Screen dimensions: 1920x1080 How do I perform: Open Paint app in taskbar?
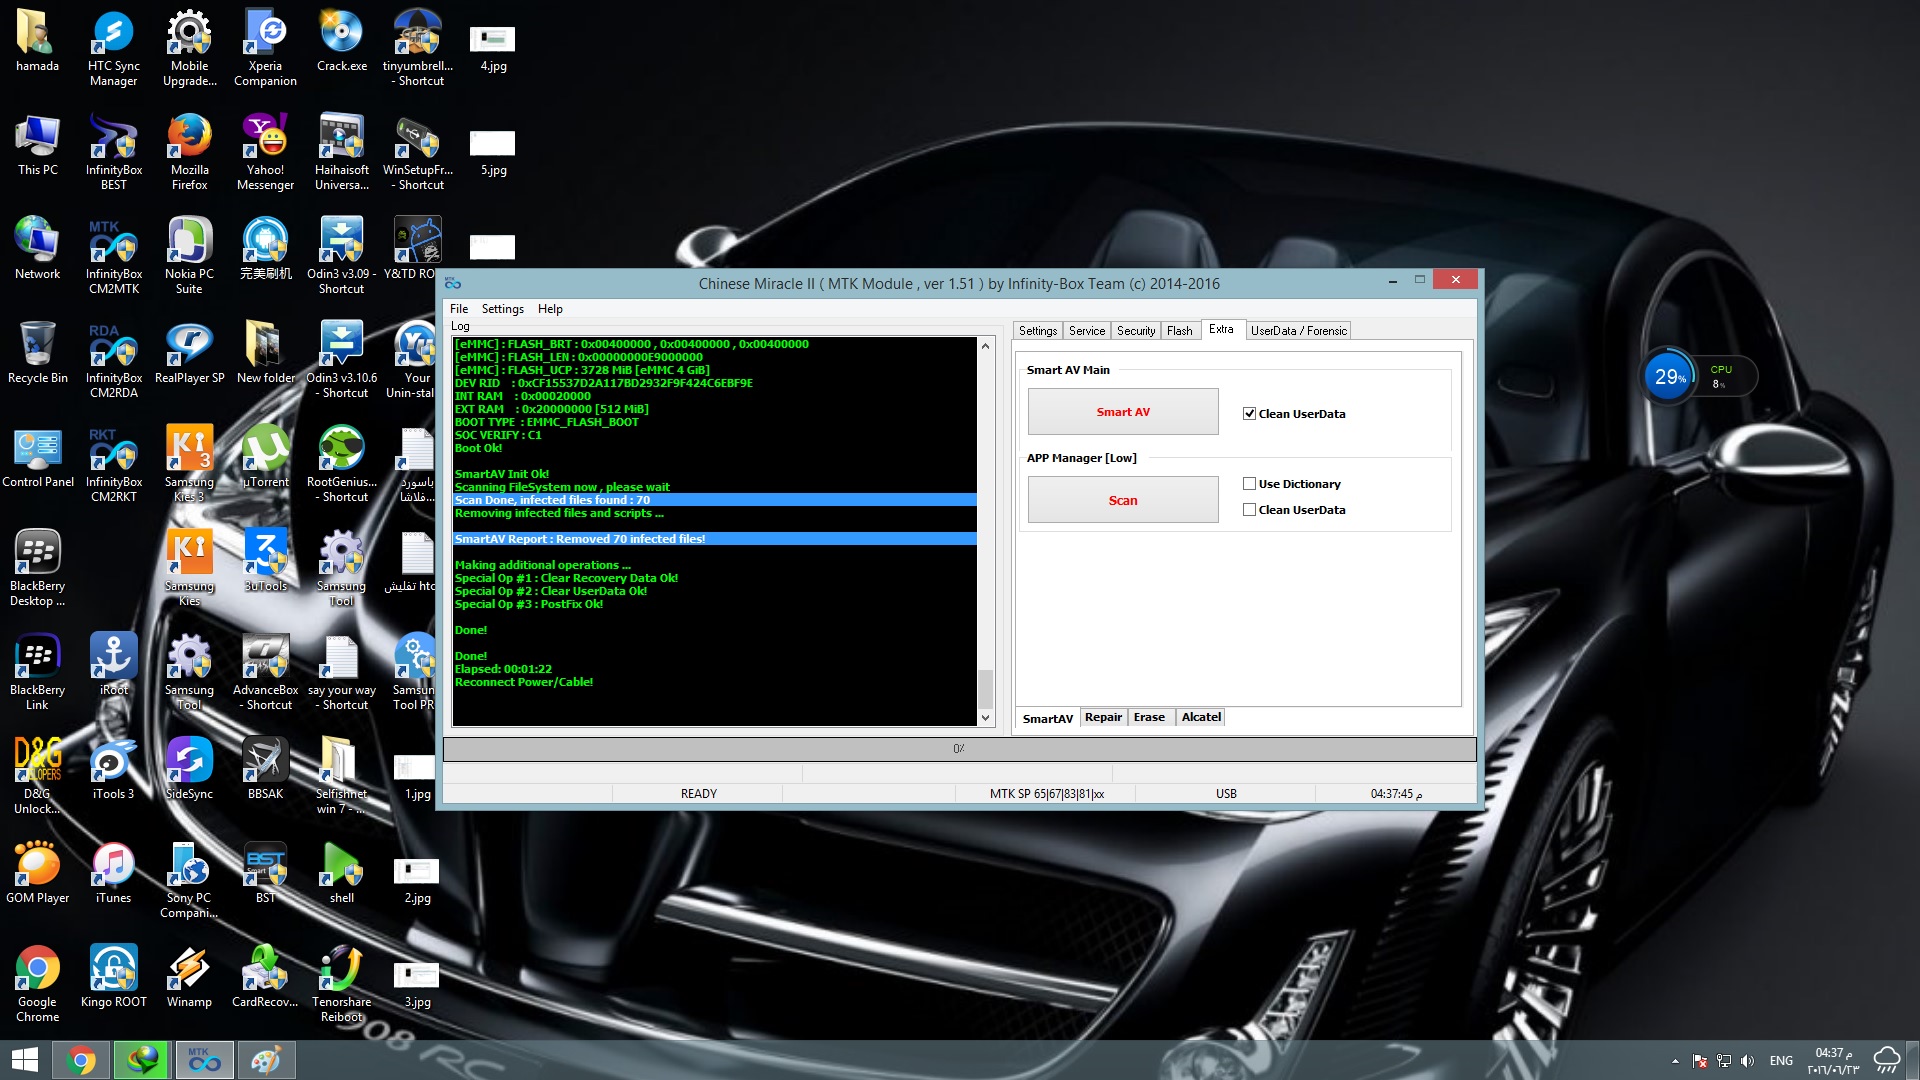(265, 1060)
